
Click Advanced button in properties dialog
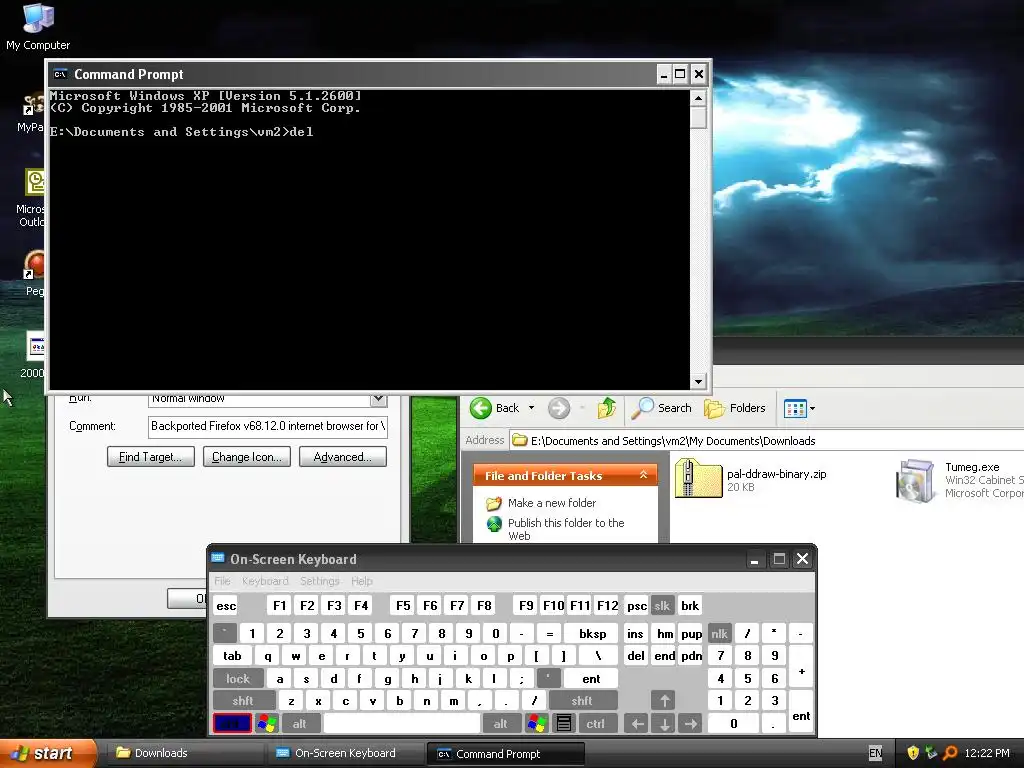[x=342, y=456]
